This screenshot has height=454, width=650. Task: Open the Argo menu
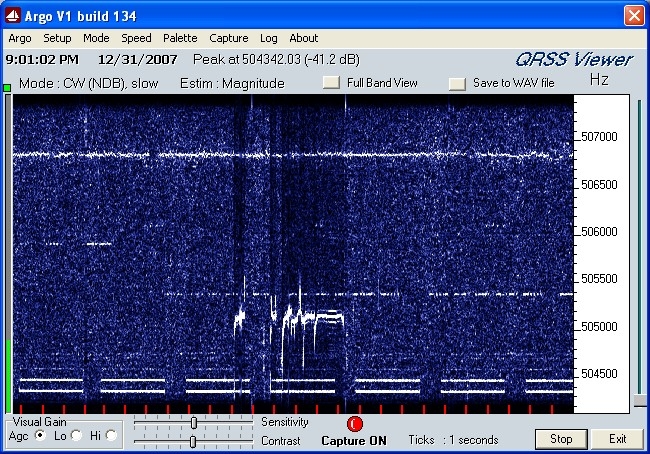(19, 38)
